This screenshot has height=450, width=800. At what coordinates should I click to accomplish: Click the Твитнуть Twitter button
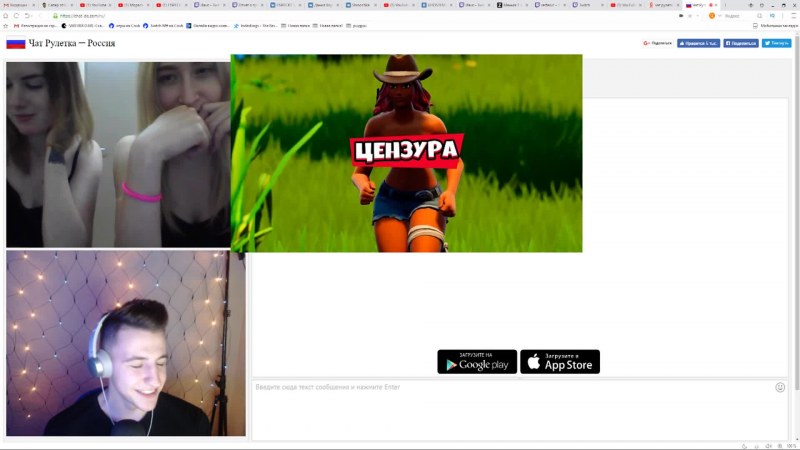(777, 43)
